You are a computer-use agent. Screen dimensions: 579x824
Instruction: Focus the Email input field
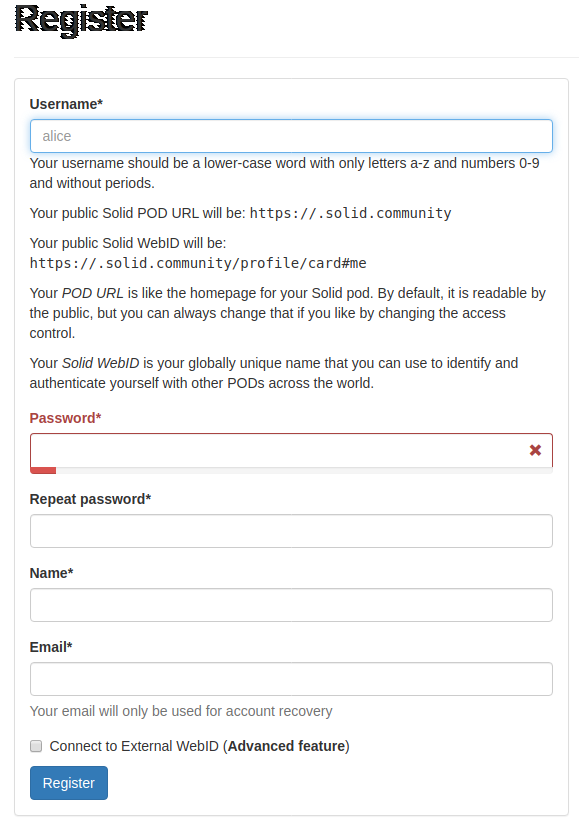(291, 679)
